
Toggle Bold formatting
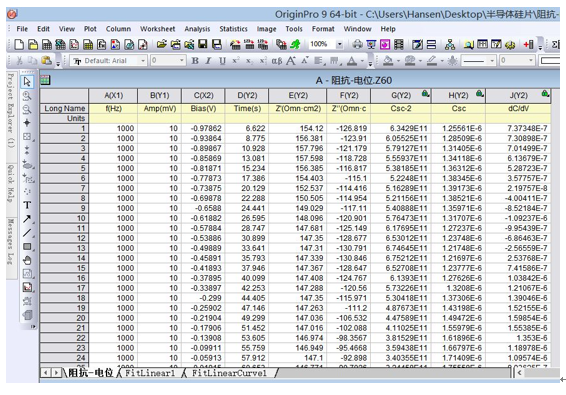coord(195,61)
